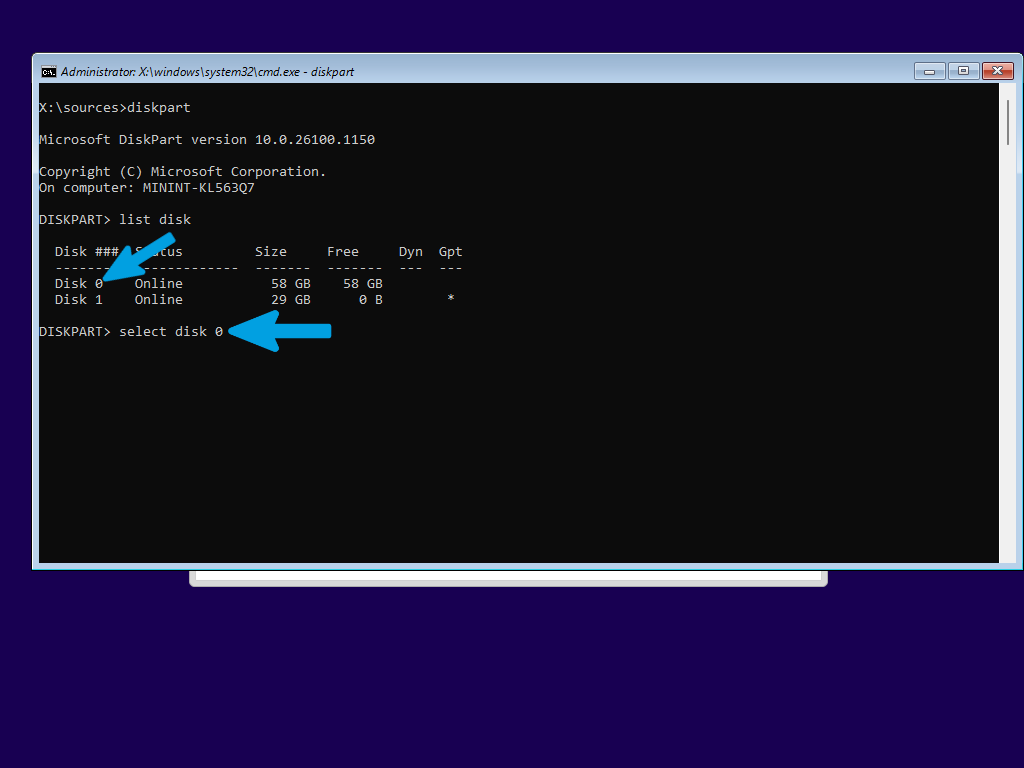The image size is (1024, 768).
Task: Click the blue arrow pointing at Disk 0
Action: click(x=138, y=257)
